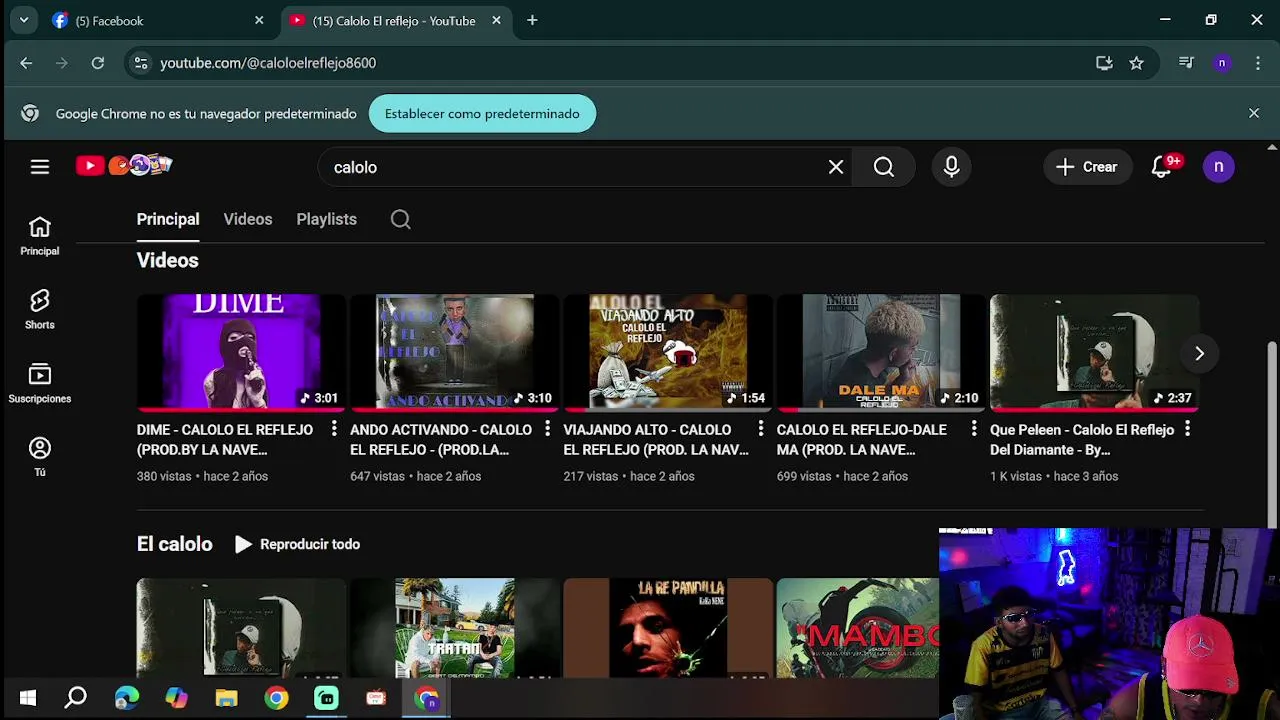This screenshot has width=1280, height=720.
Task: Open Suscripciones in the sidebar
Action: (40, 384)
